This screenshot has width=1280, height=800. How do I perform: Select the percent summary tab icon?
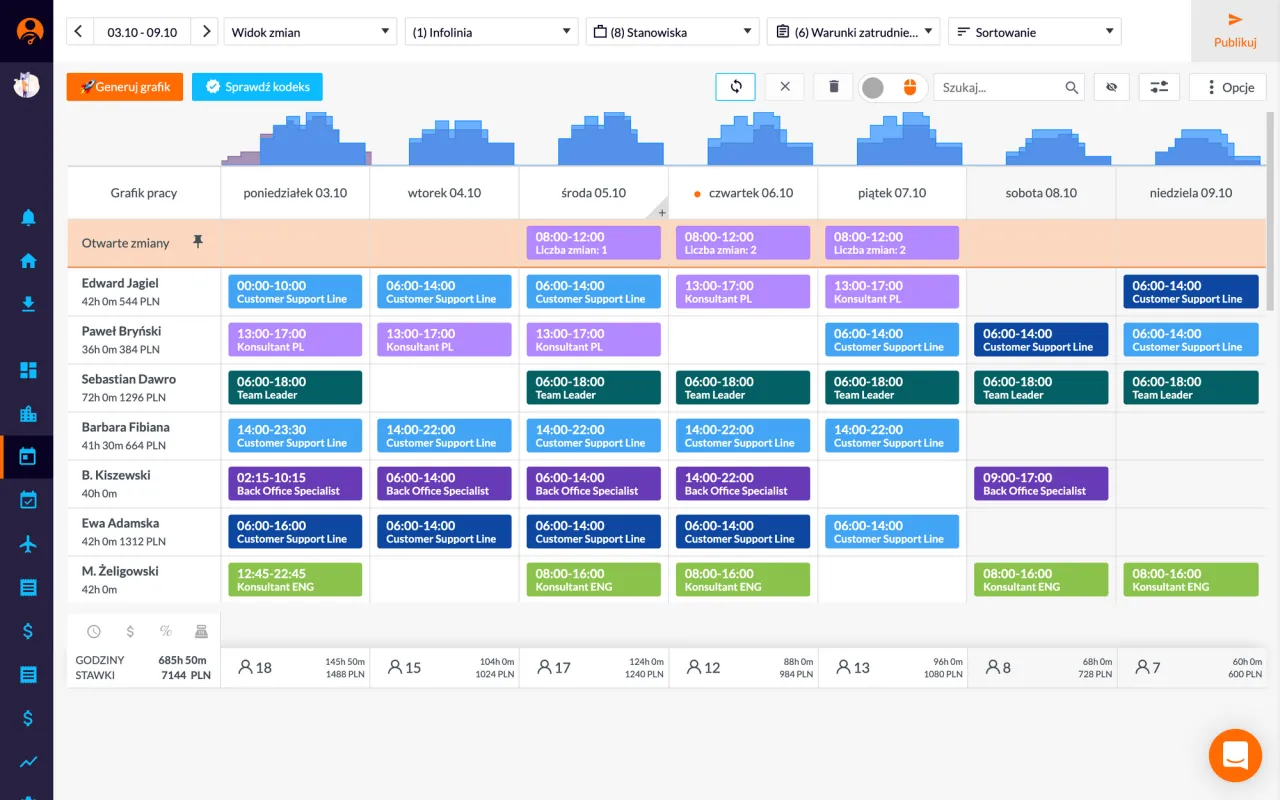point(166,631)
